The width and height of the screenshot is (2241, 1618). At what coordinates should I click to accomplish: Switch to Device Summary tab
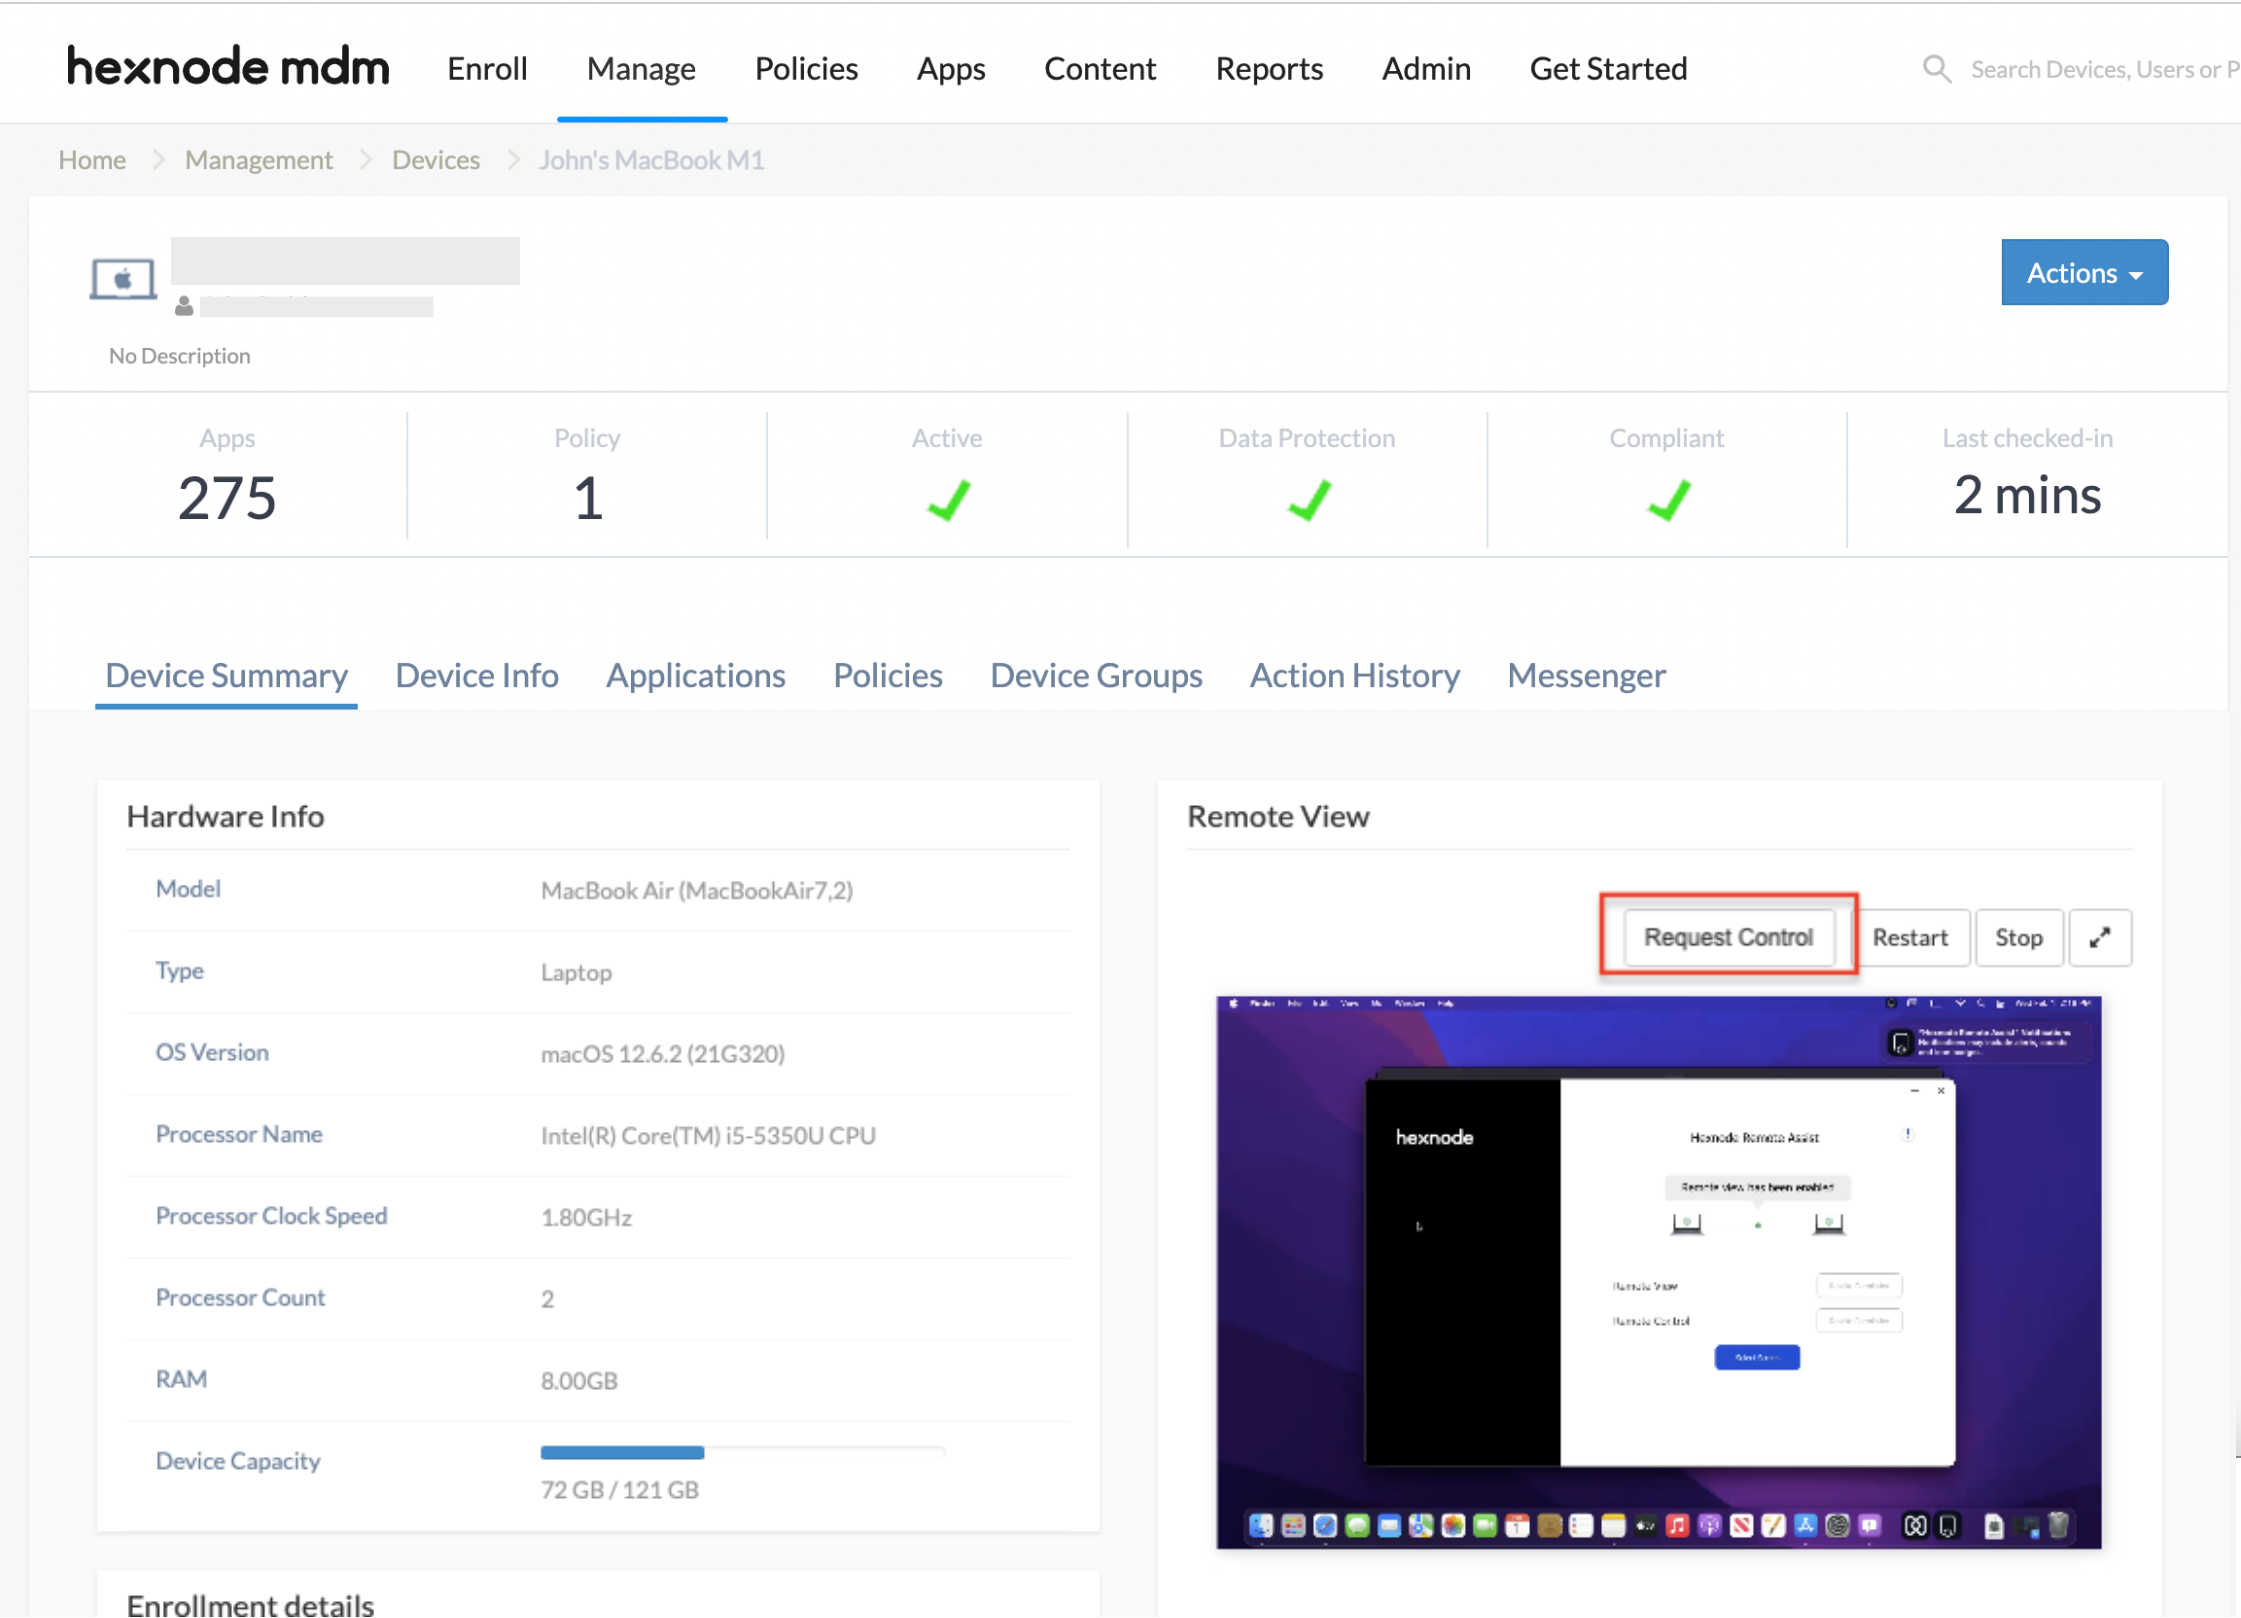(226, 676)
